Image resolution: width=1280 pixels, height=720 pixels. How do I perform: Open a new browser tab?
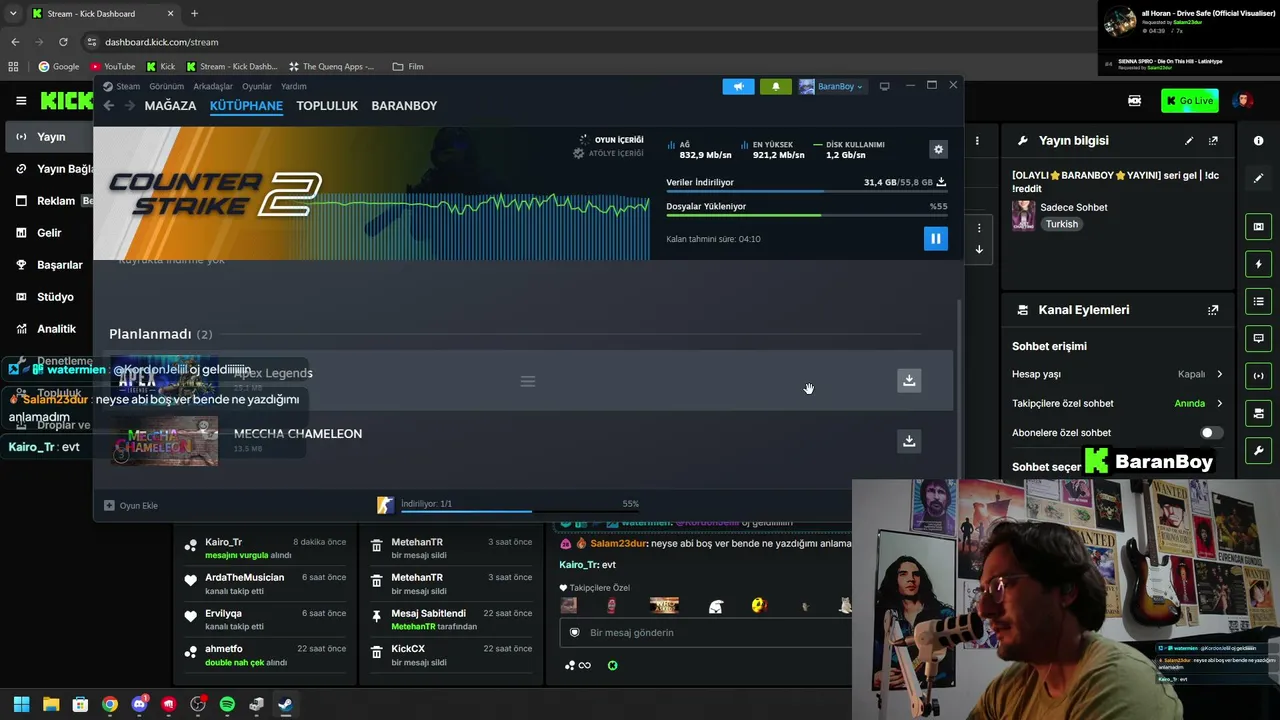(194, 14)
